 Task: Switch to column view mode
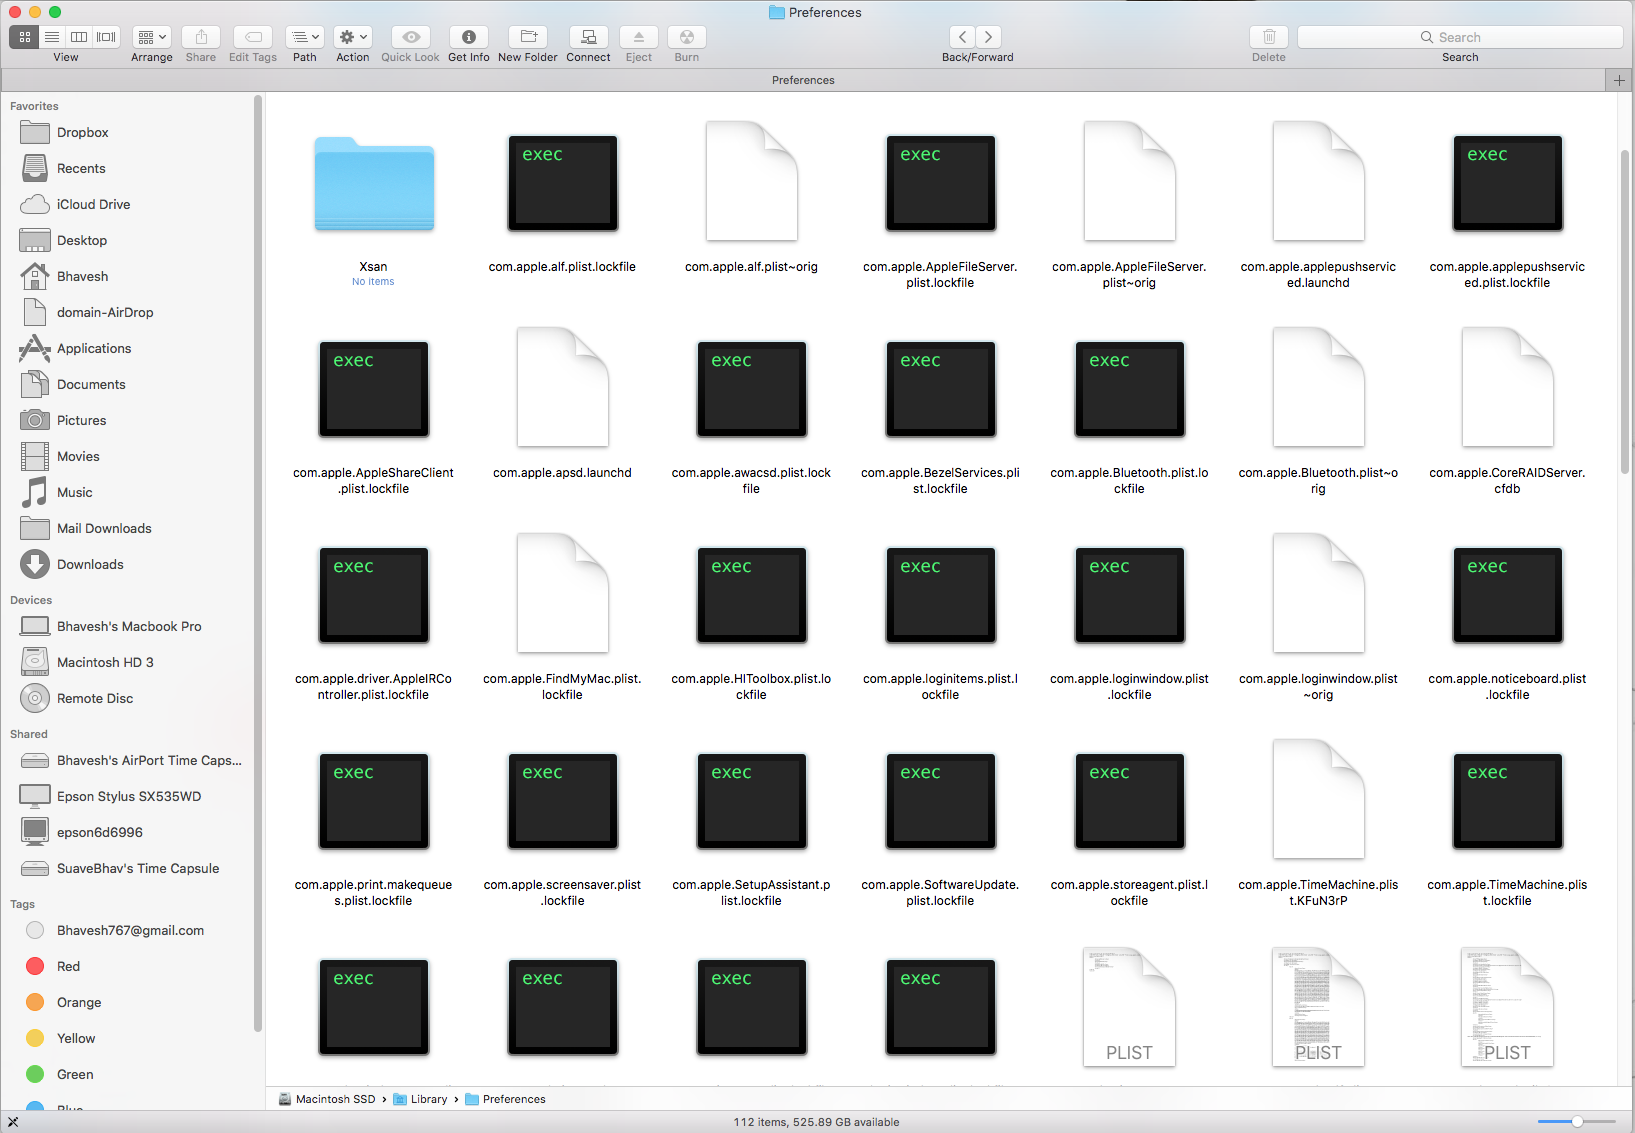[x=79, y=37]
